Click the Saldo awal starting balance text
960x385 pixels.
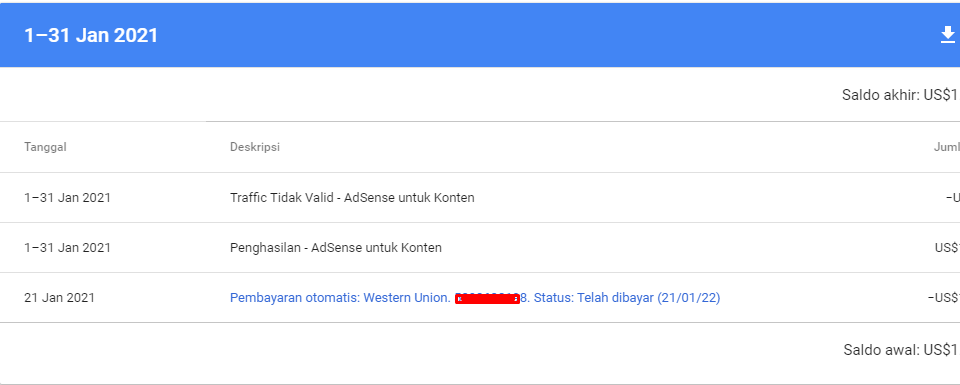901,350
